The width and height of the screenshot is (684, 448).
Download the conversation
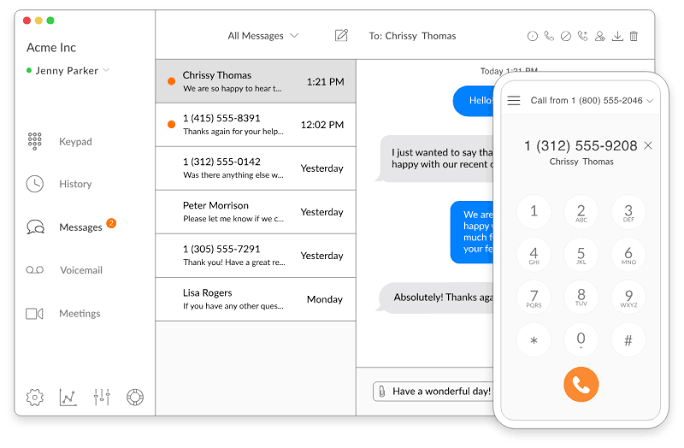coord(617,36)
